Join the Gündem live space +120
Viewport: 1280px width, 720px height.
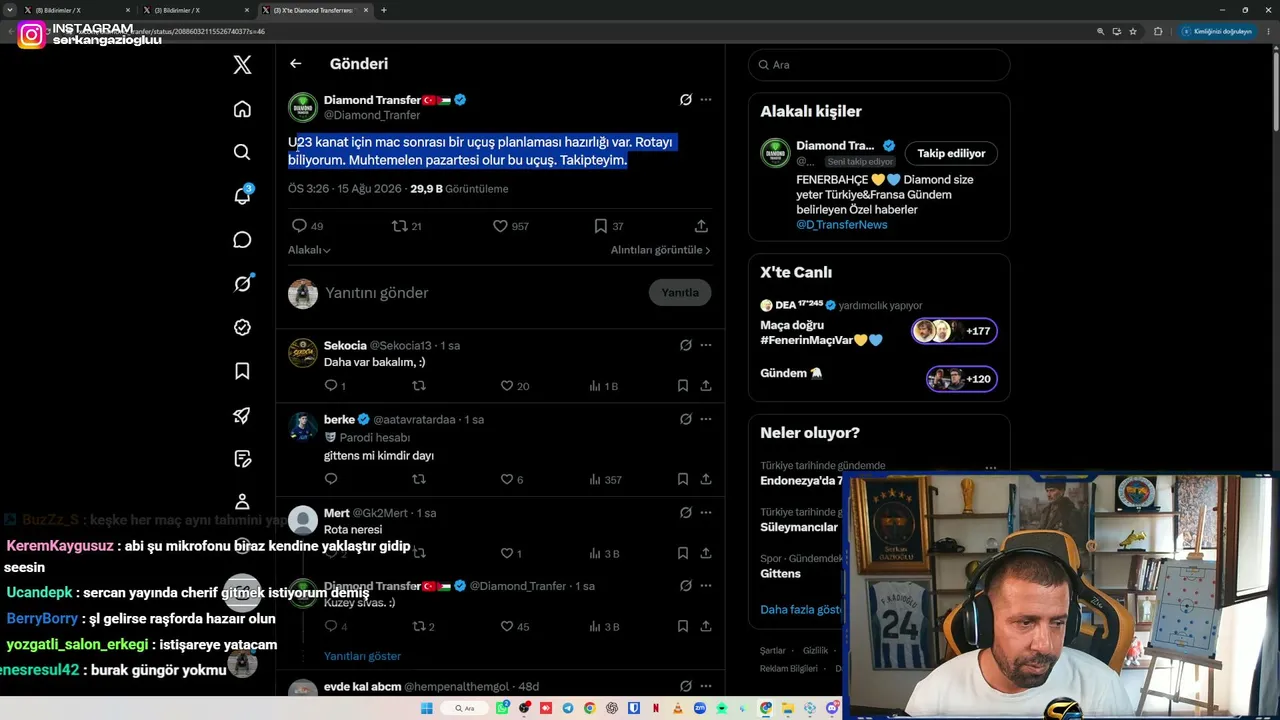tap(961, 379)
